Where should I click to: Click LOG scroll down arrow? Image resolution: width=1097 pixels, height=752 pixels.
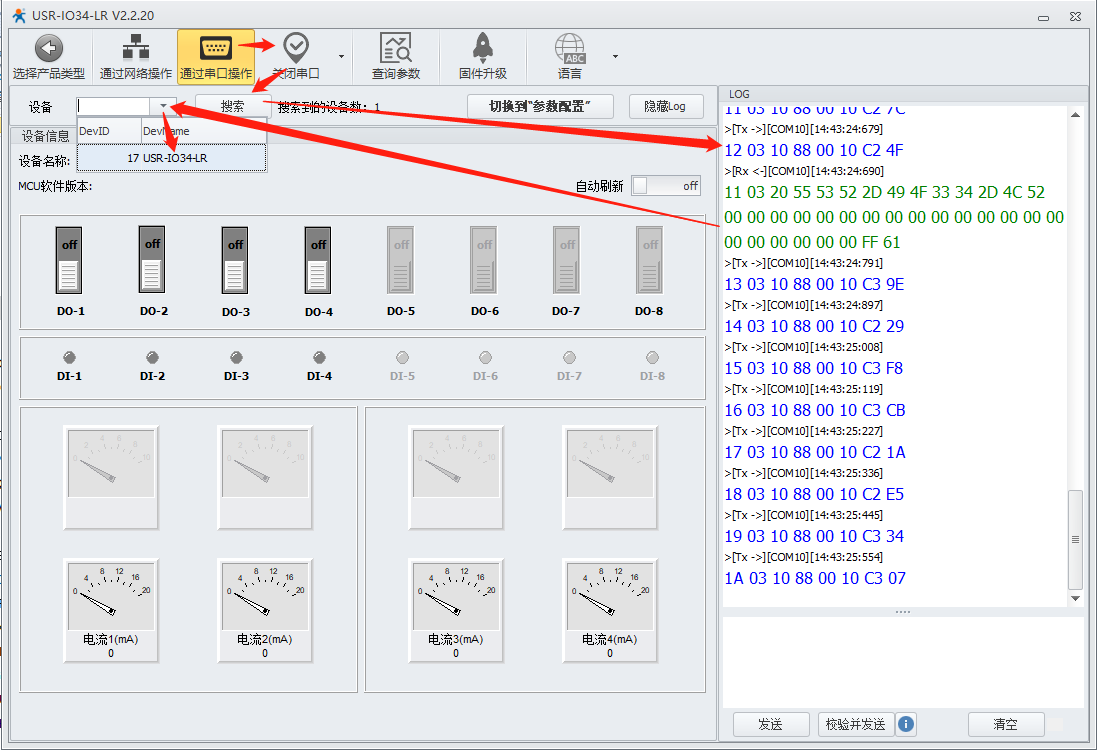[1075, 599]
